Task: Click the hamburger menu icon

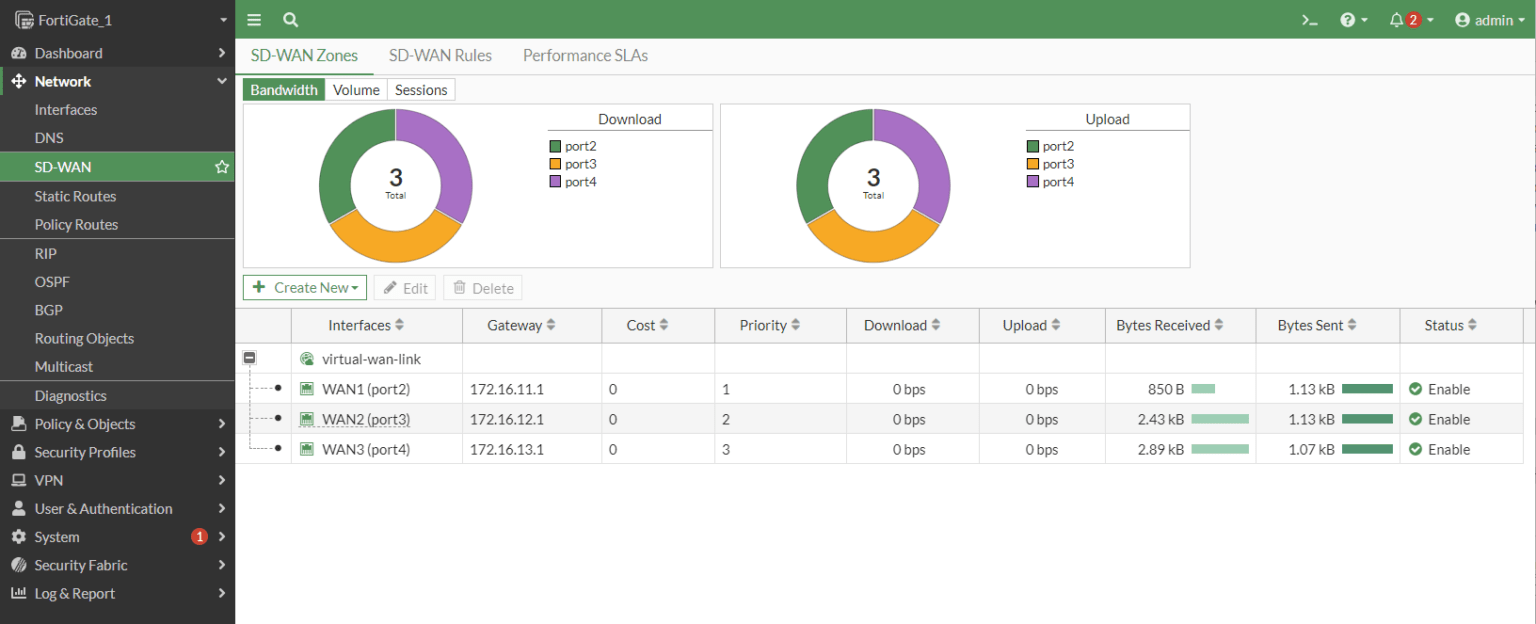Action: pos(253,19)
